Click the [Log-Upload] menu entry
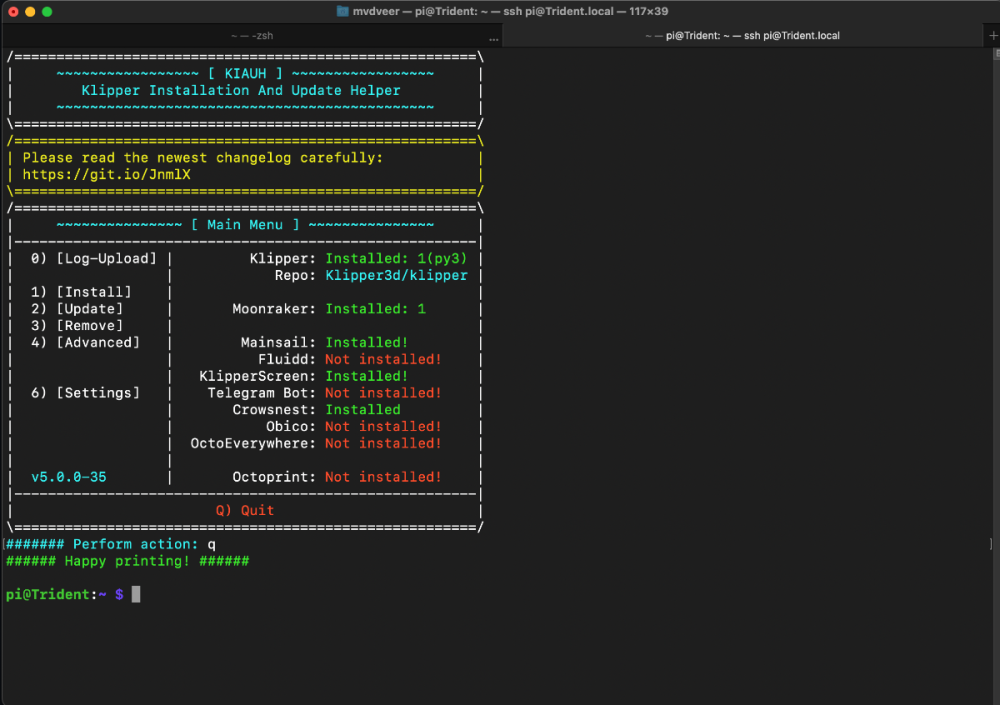The height and width of the screenshot is (705, 1000). point(107,258)
